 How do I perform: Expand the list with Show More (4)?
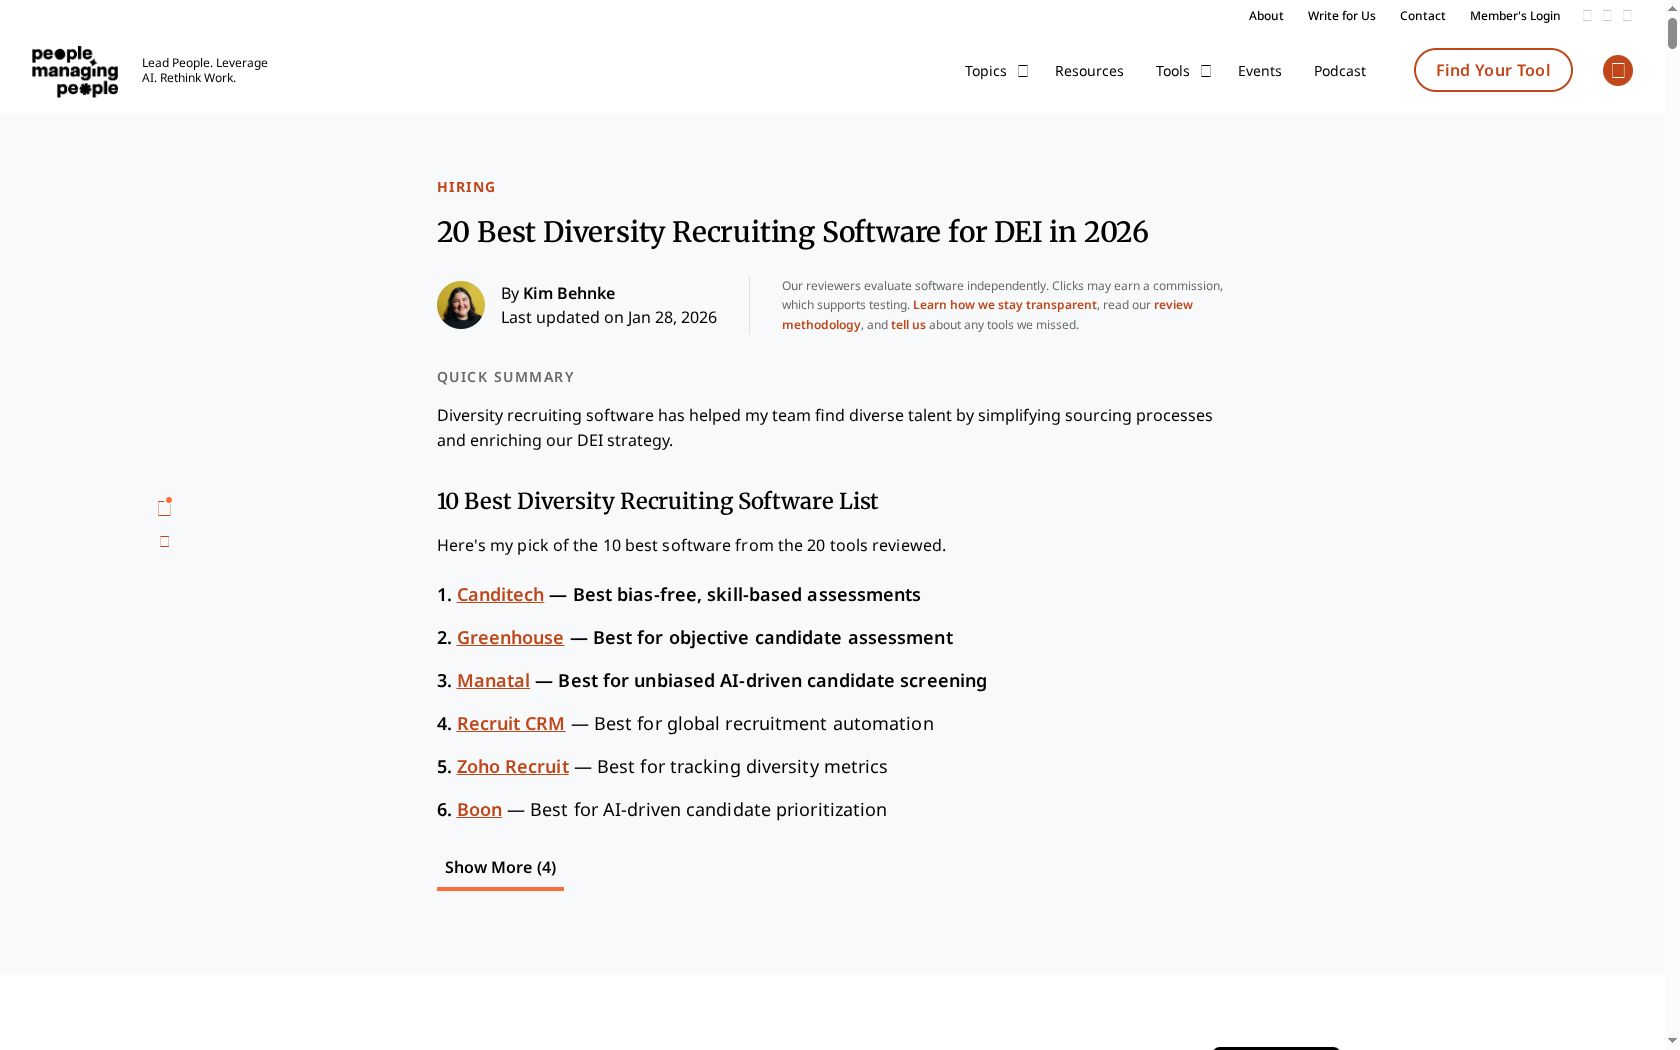pyautogui.click(x=500, y=868)
